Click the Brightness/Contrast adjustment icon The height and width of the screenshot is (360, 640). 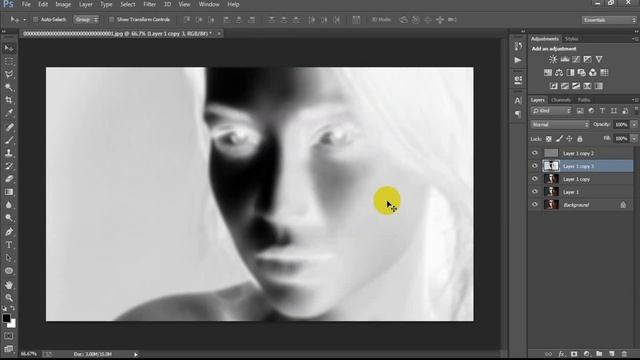pos(553,60)
